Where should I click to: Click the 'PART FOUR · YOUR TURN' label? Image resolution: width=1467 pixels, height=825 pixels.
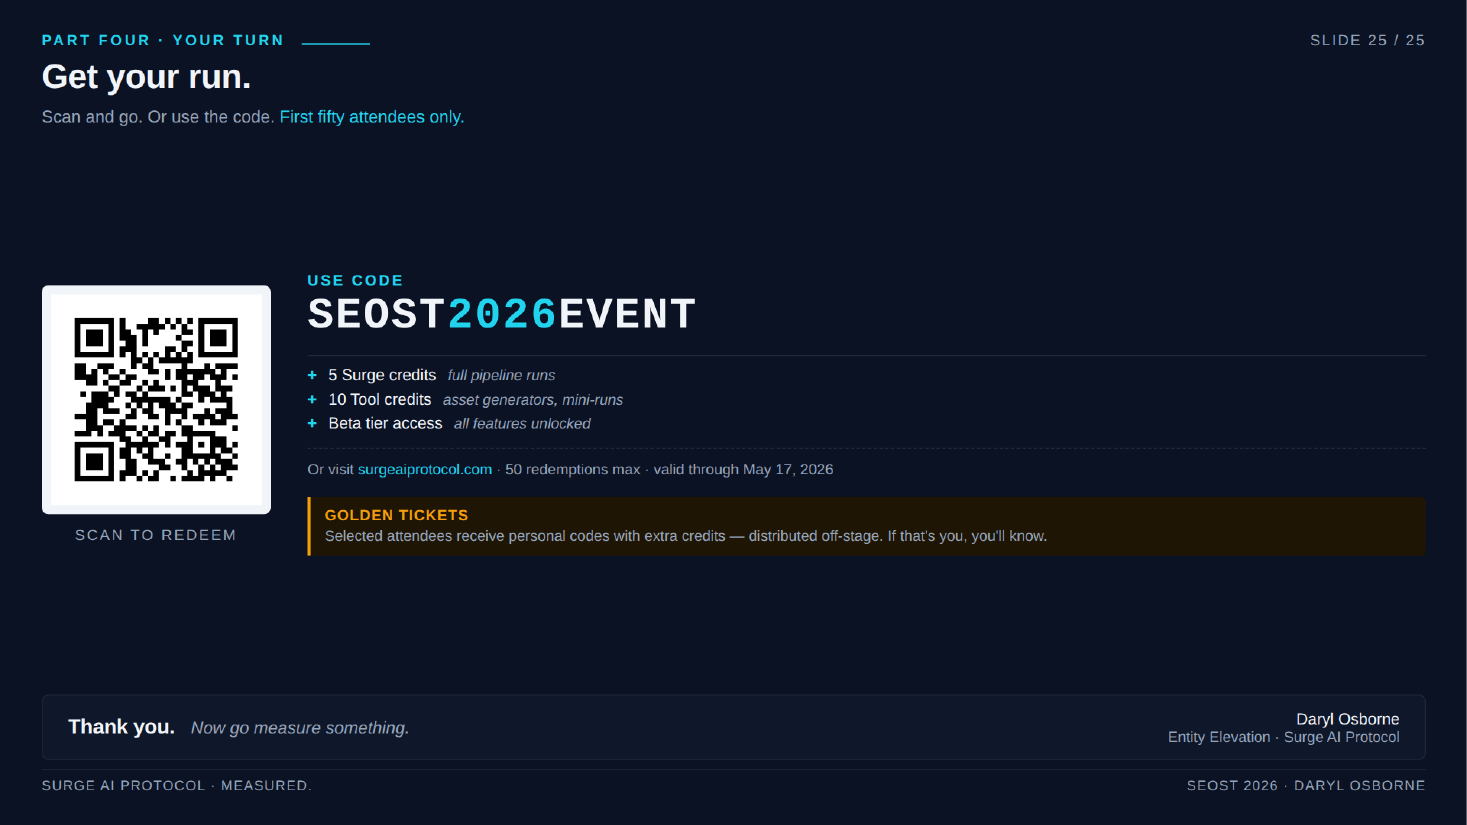click(163, 40)
